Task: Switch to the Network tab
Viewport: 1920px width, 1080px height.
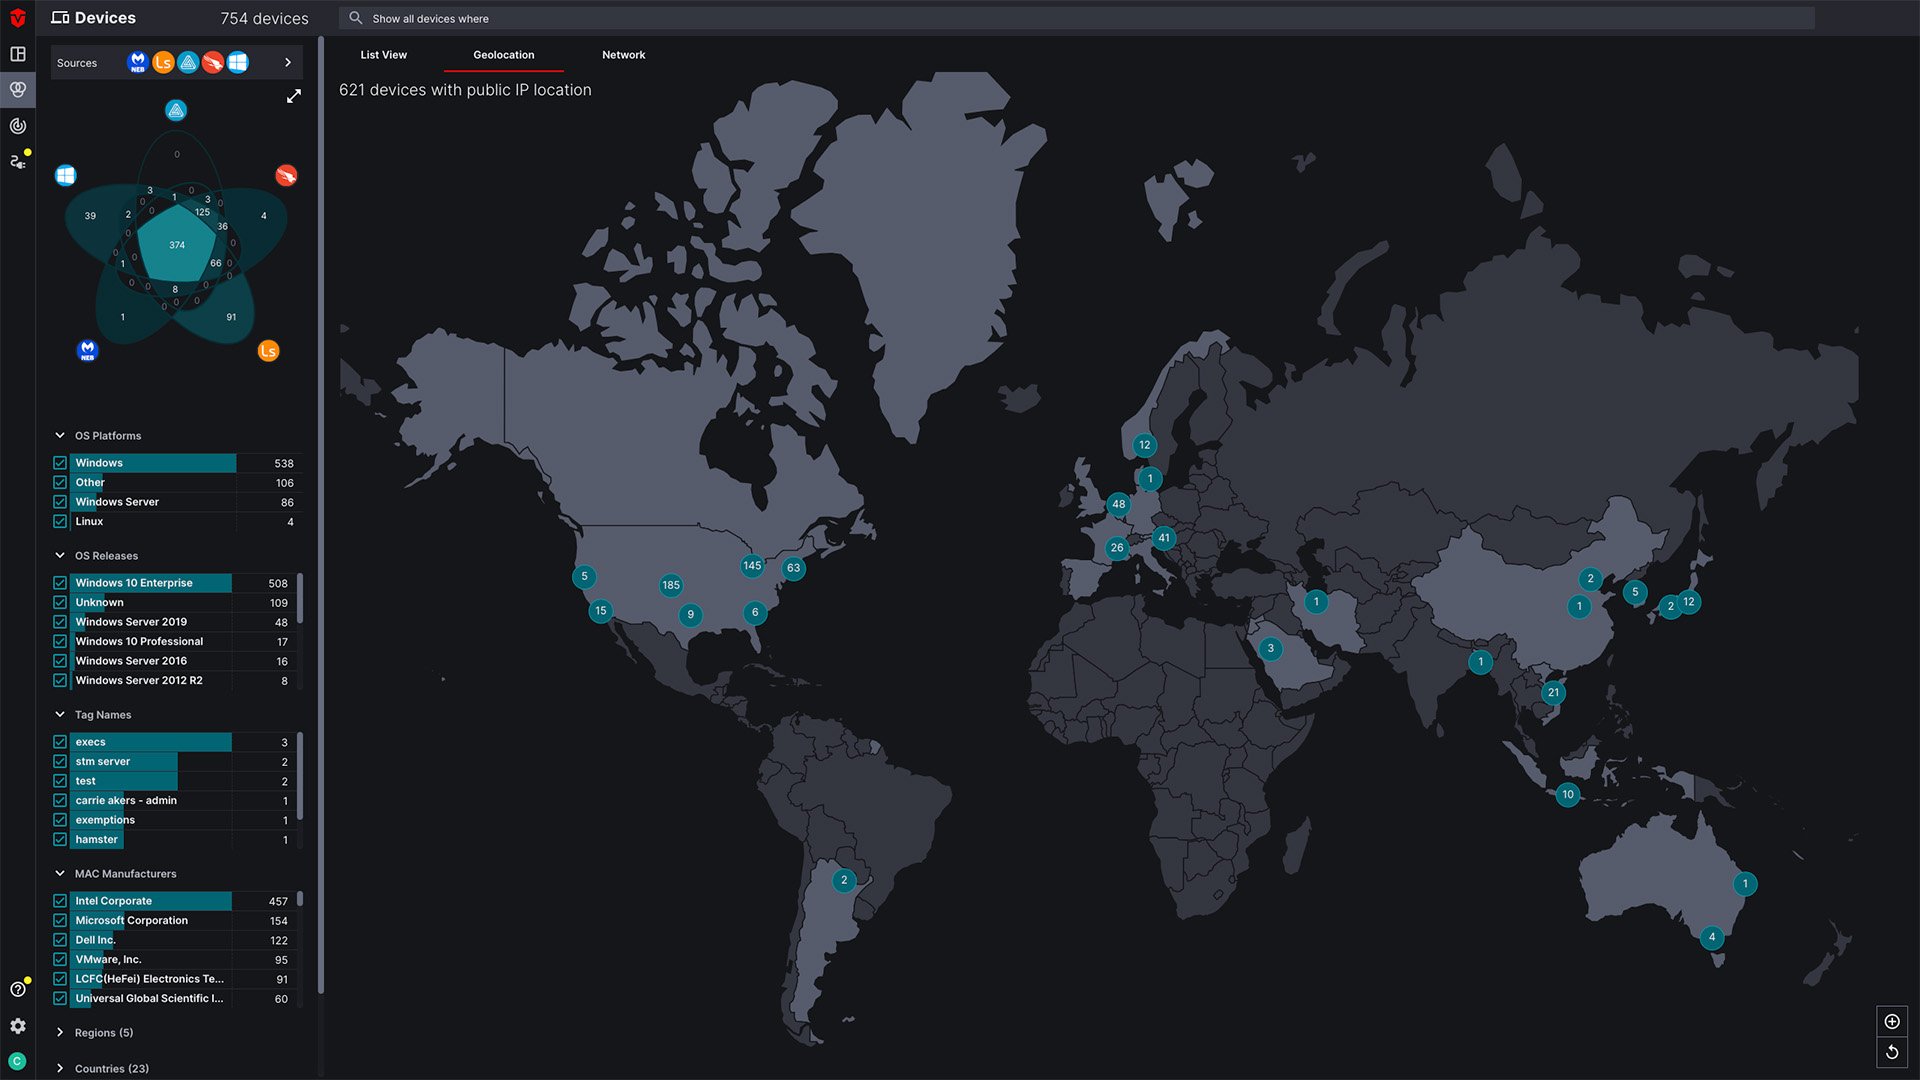Action: (x=623, y=55)
